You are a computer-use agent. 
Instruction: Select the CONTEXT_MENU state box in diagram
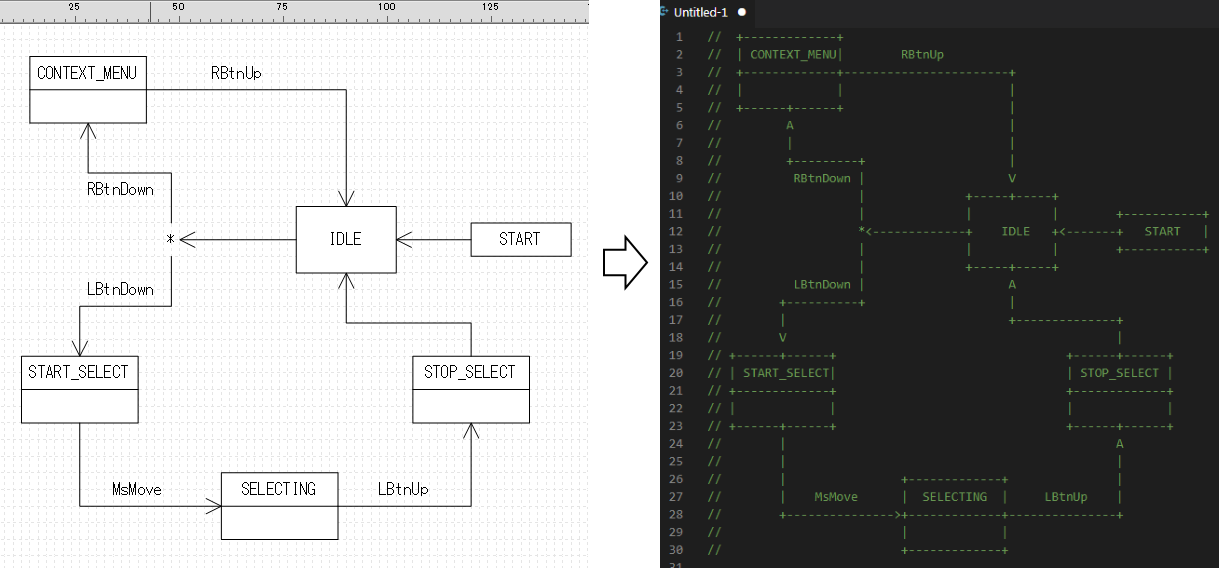(87, 89)
